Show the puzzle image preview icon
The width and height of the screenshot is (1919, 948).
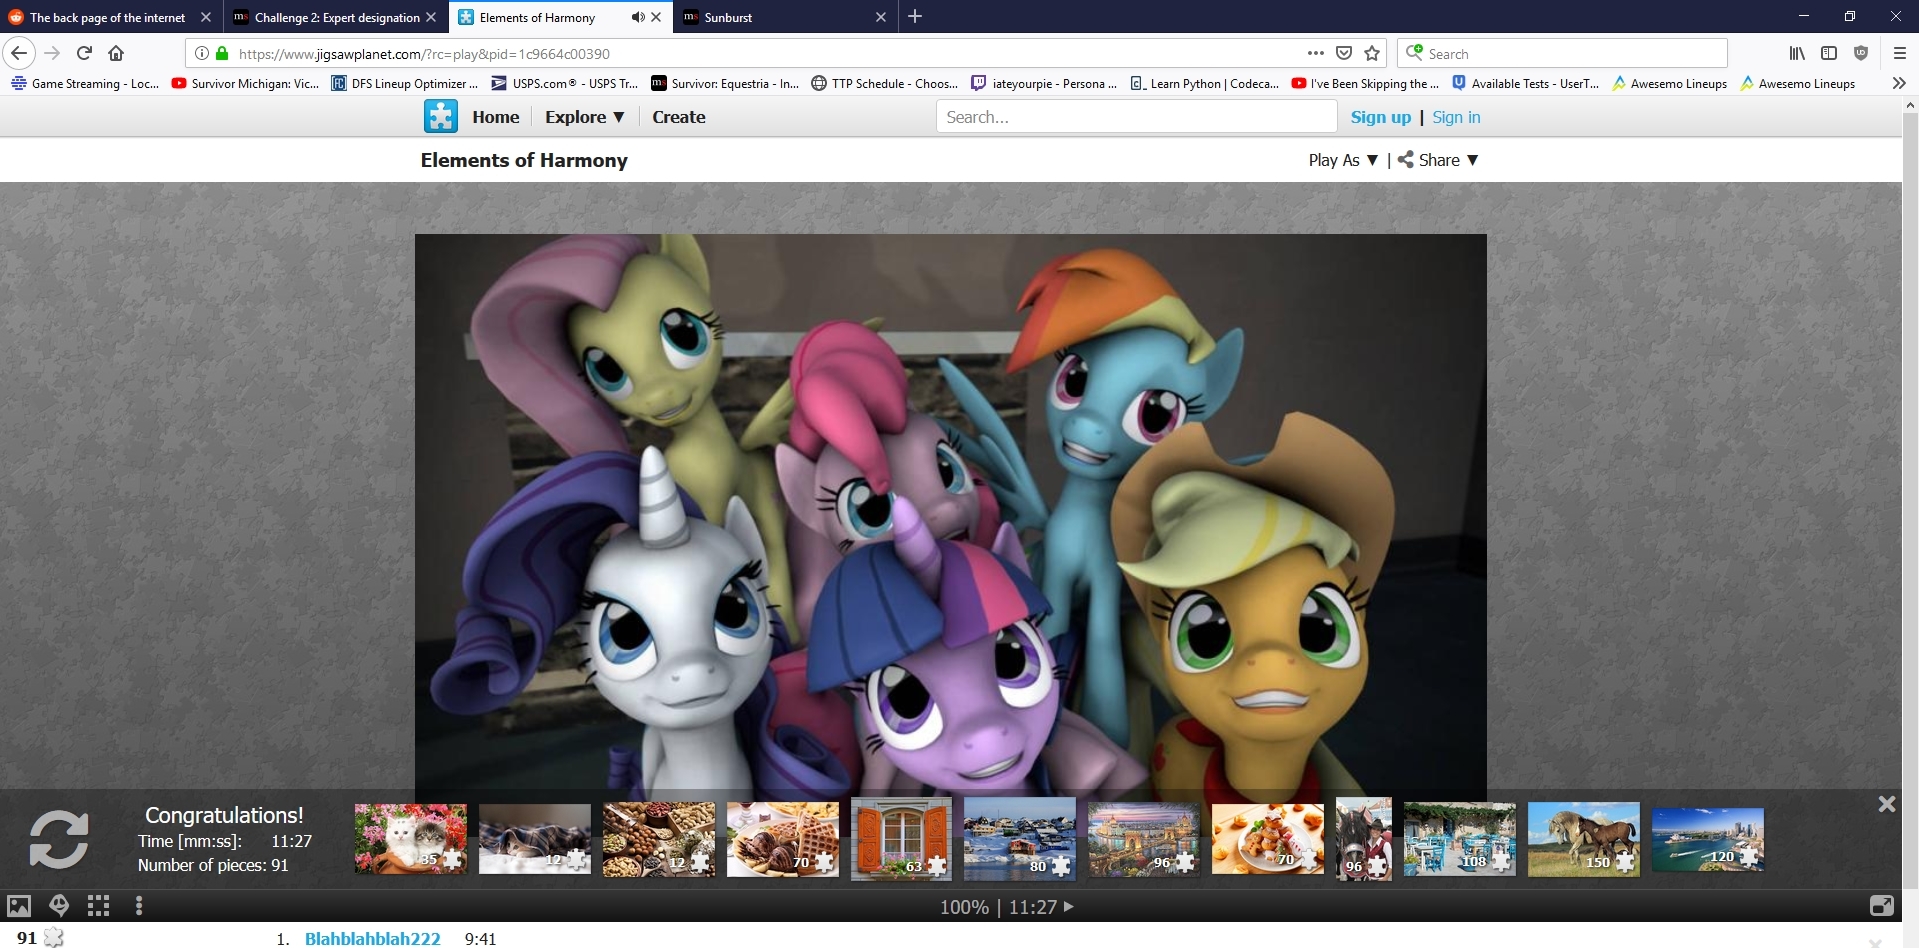(x=19, y=906)
